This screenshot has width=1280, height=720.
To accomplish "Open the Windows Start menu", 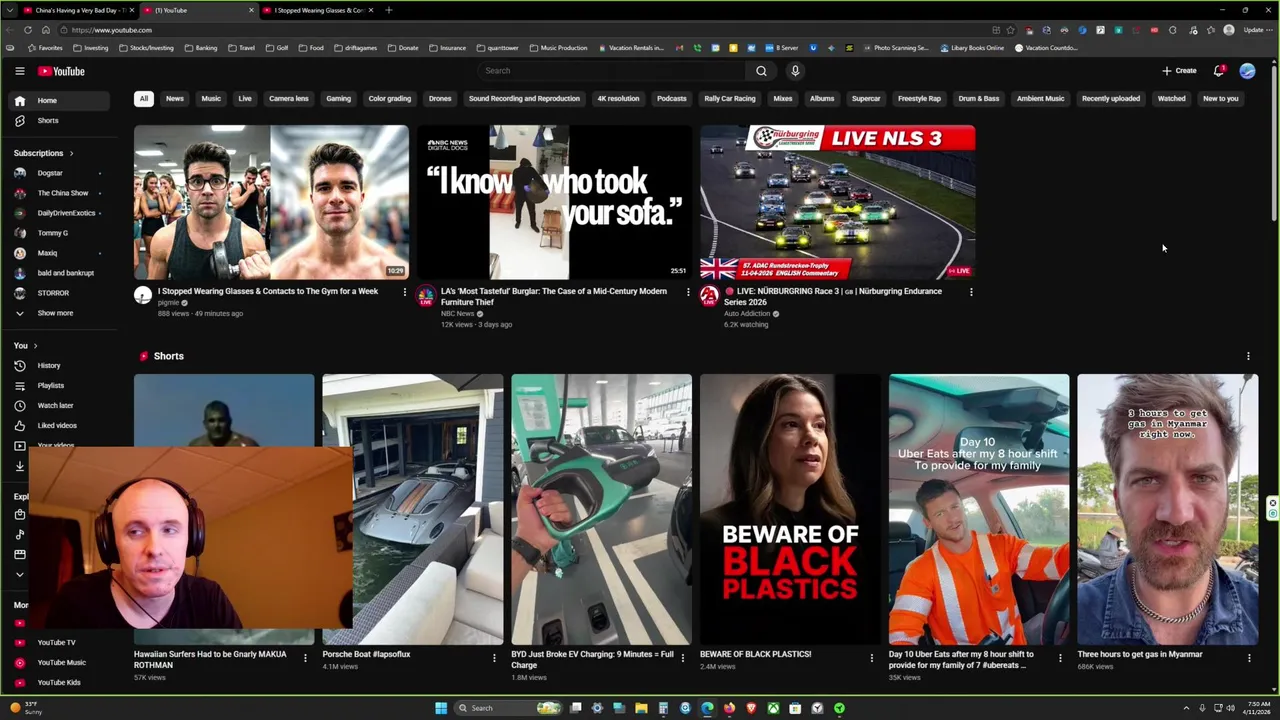I will click(x=441, y=708).
